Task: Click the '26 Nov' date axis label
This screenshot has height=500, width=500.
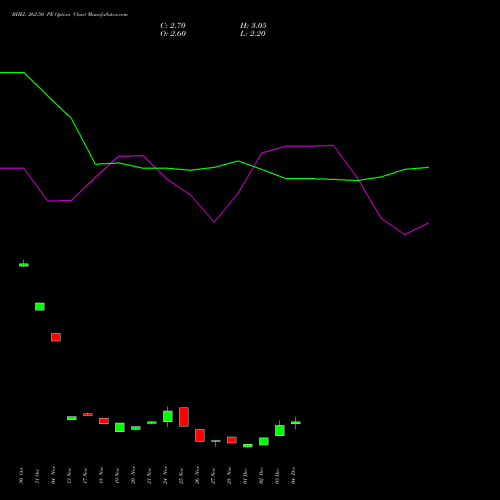Action: point(197,475)
